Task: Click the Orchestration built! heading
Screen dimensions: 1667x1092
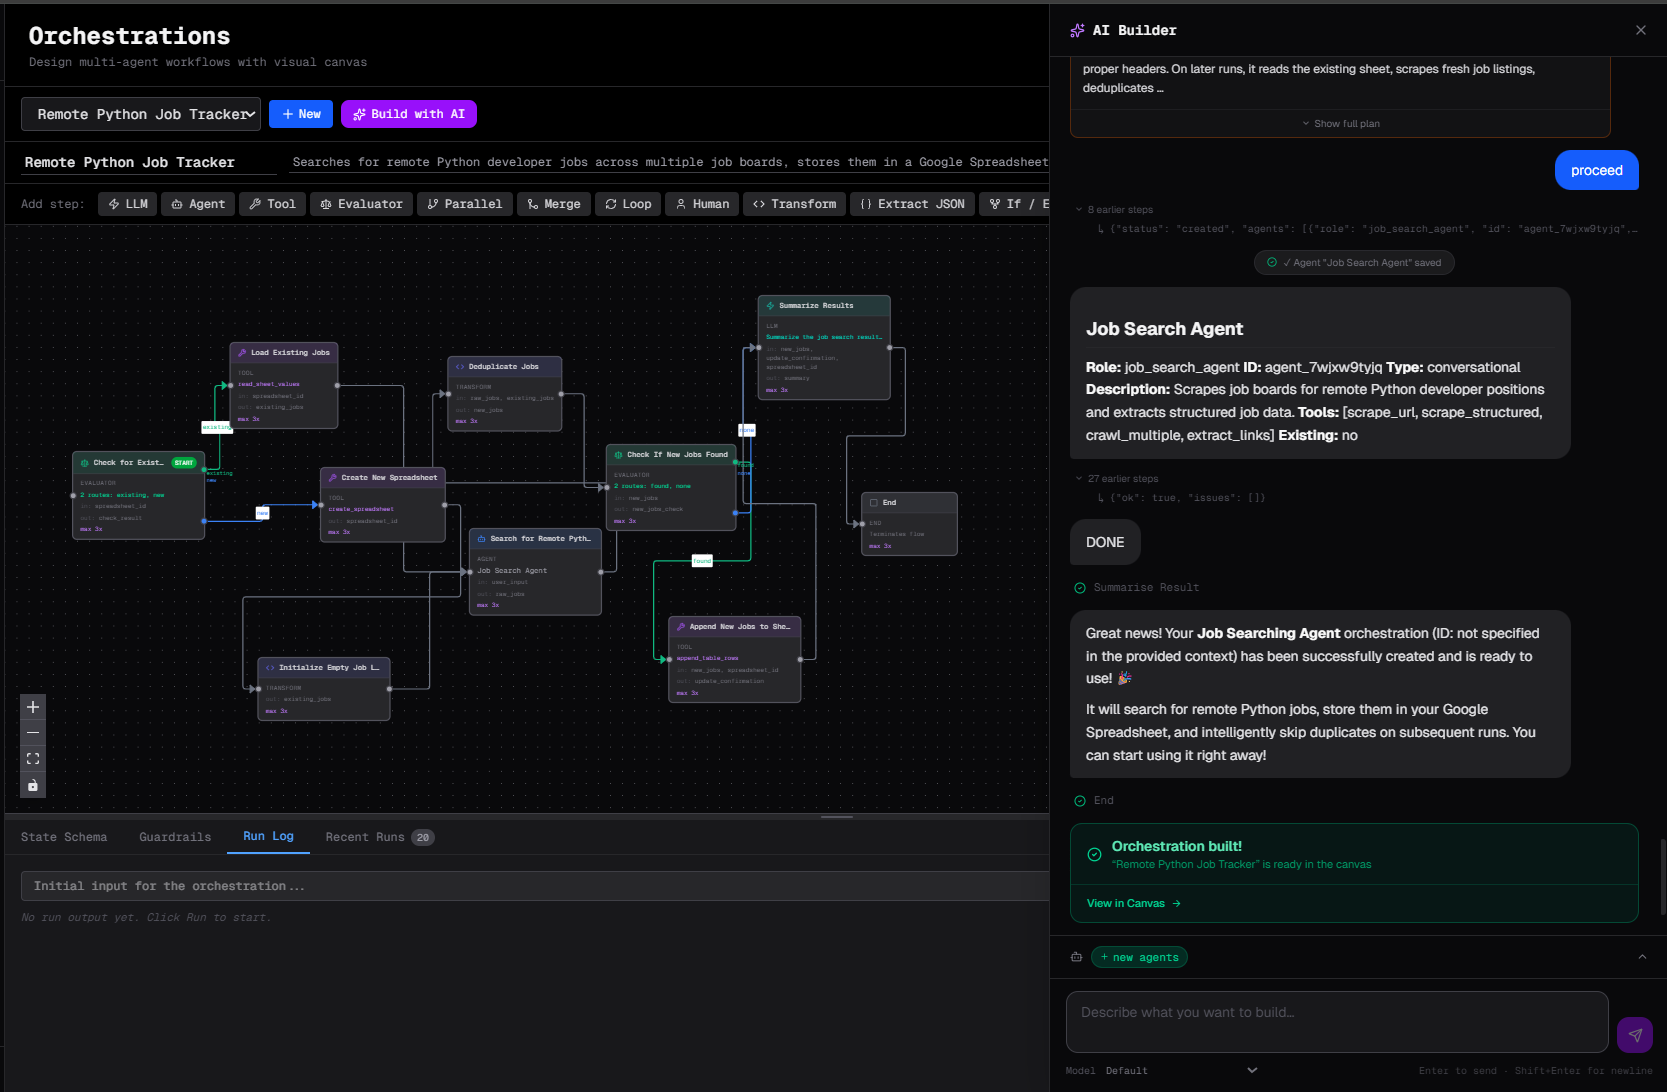Action: tap(1176, 846)
